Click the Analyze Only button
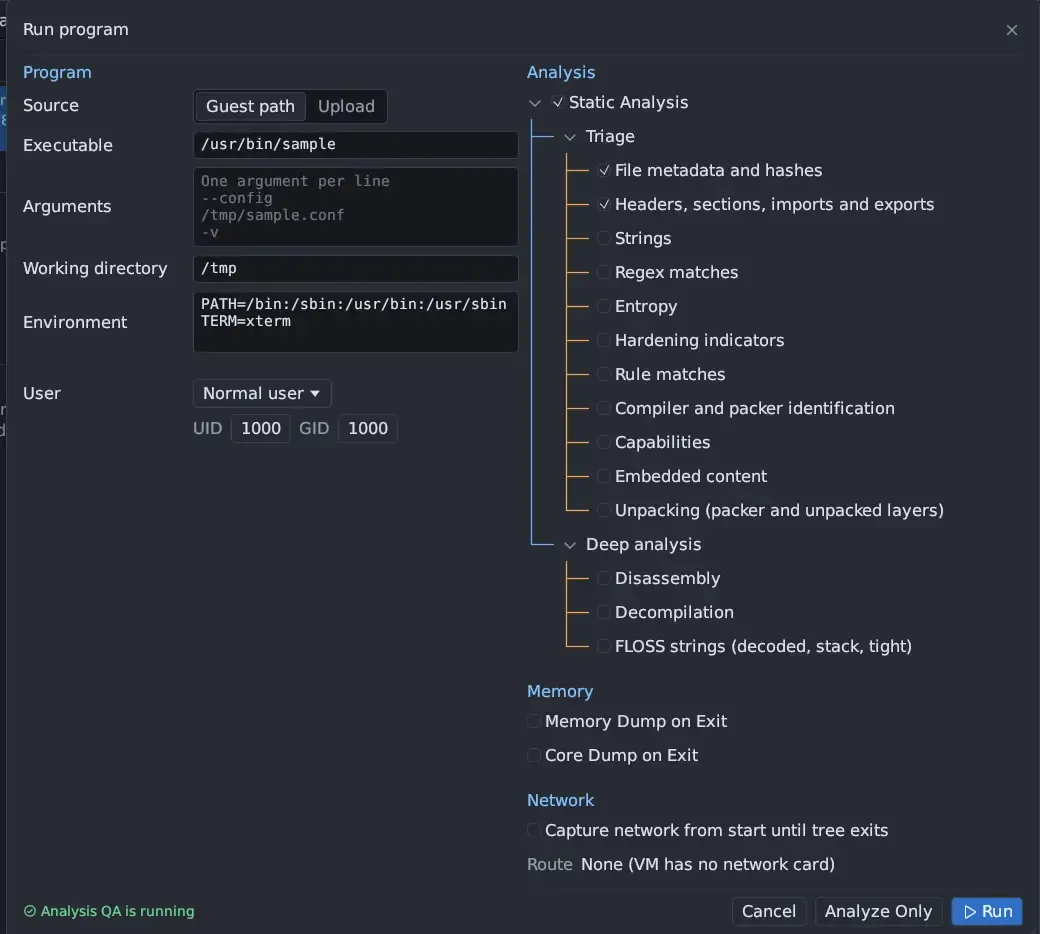 tap(878, 911)
